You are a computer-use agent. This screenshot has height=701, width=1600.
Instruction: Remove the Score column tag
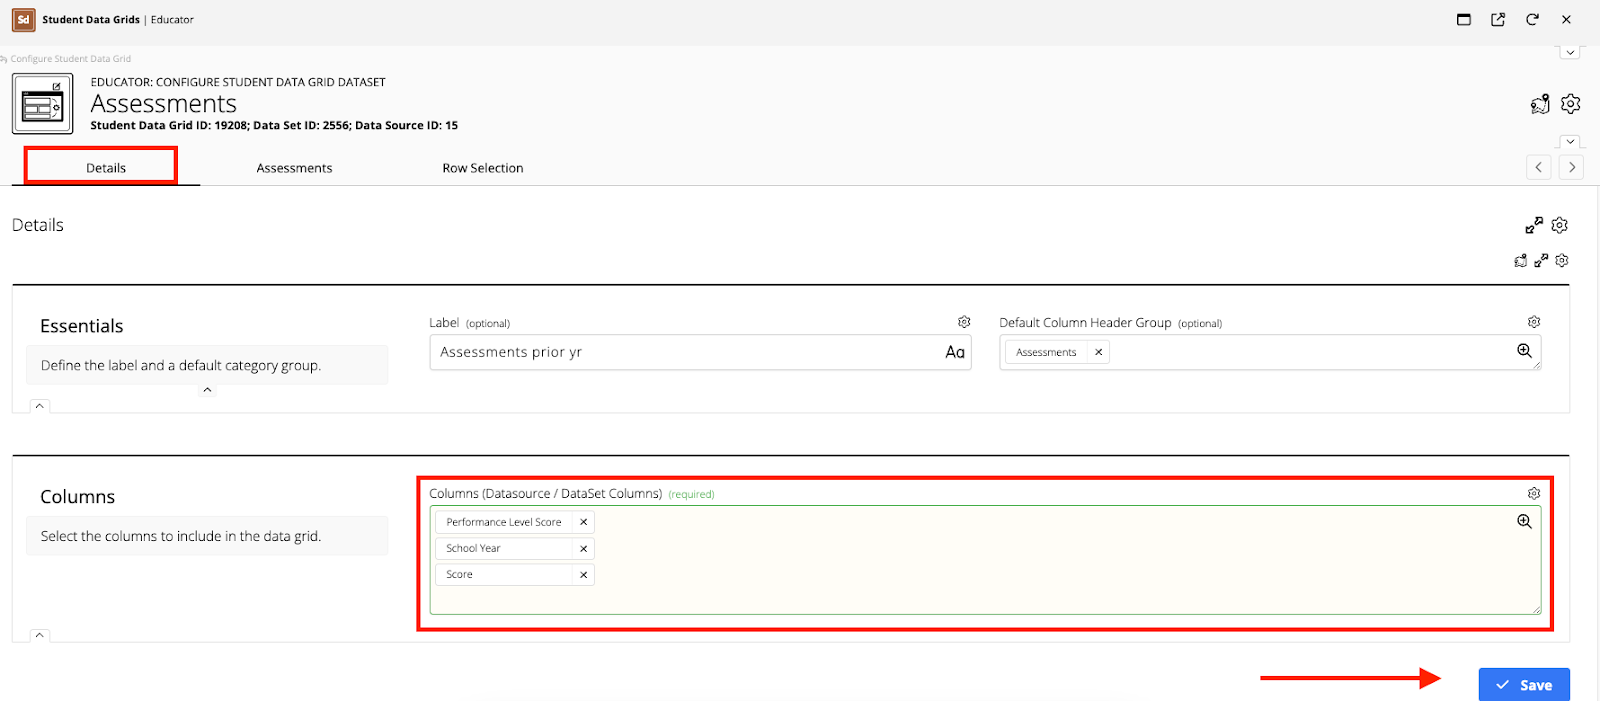tap(584, 574)
